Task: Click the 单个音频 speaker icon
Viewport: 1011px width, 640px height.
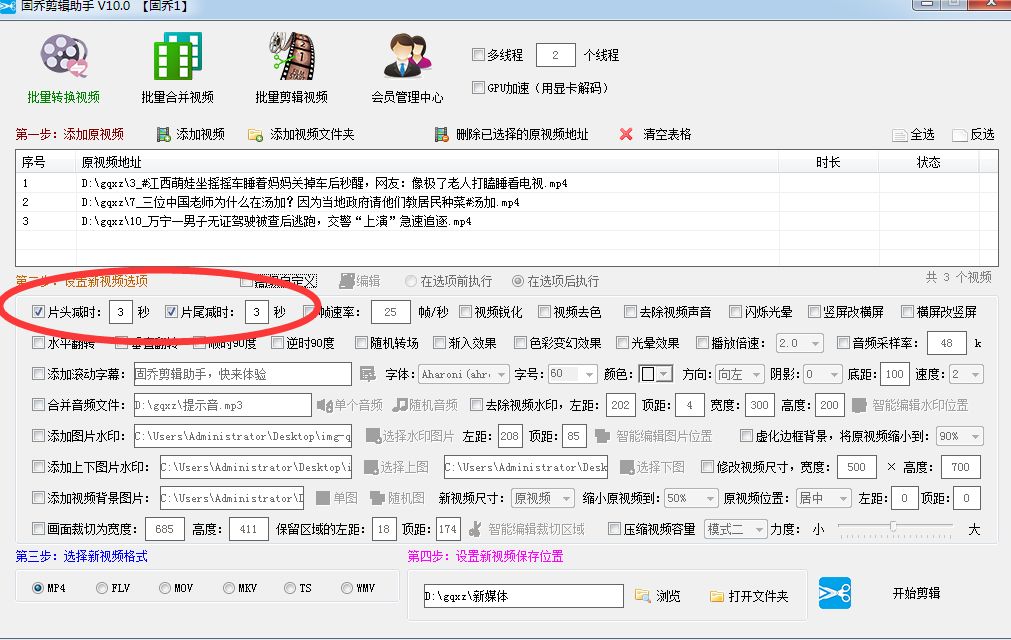Action: 324,405
